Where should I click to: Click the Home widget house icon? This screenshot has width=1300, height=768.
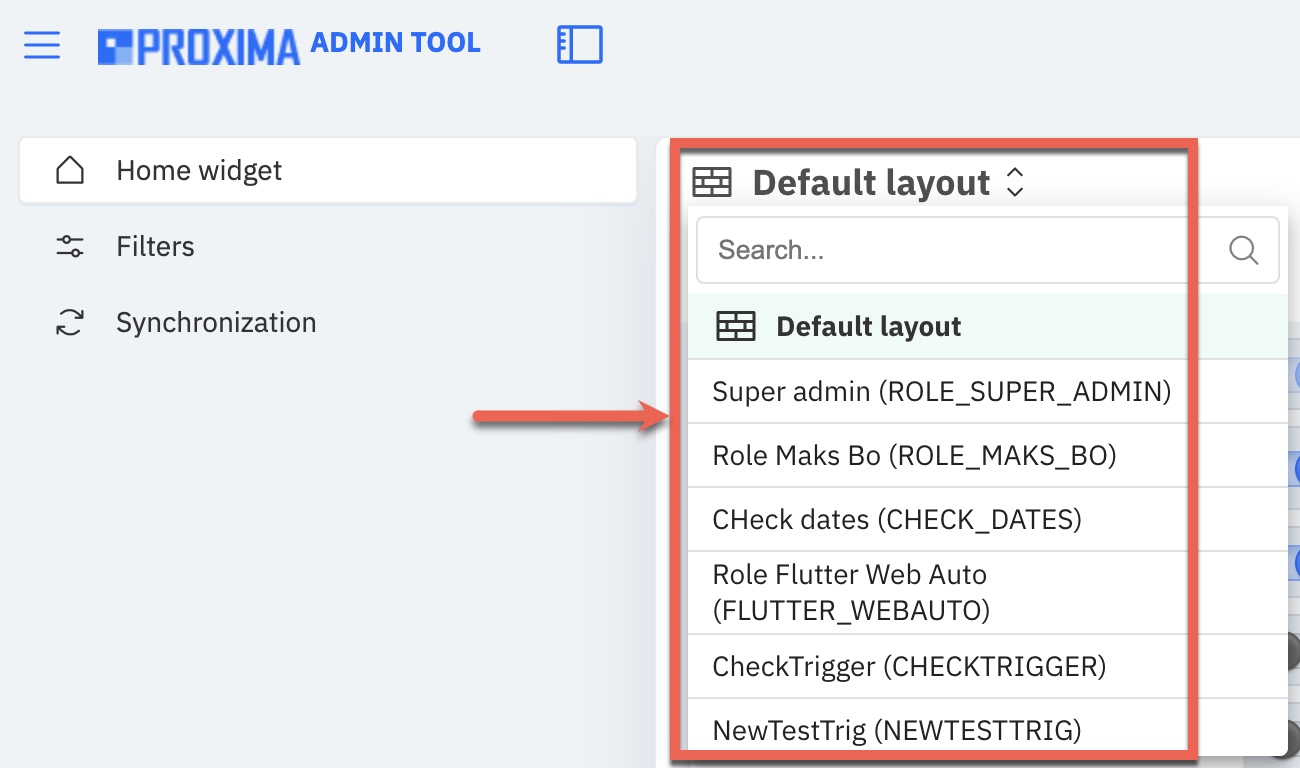click(x=70, y=171)
